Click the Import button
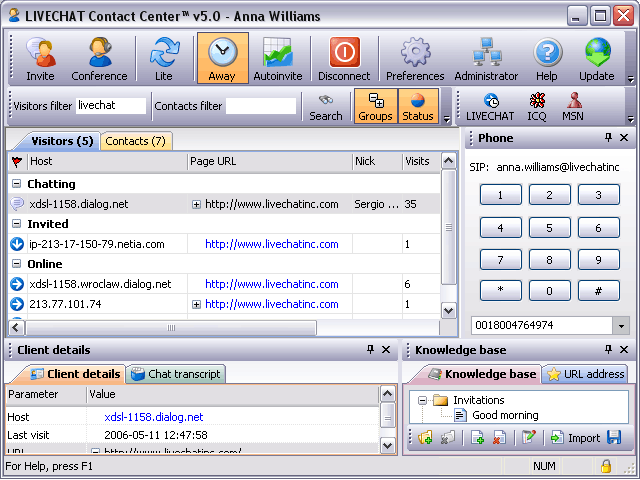 tap(575, 438)
